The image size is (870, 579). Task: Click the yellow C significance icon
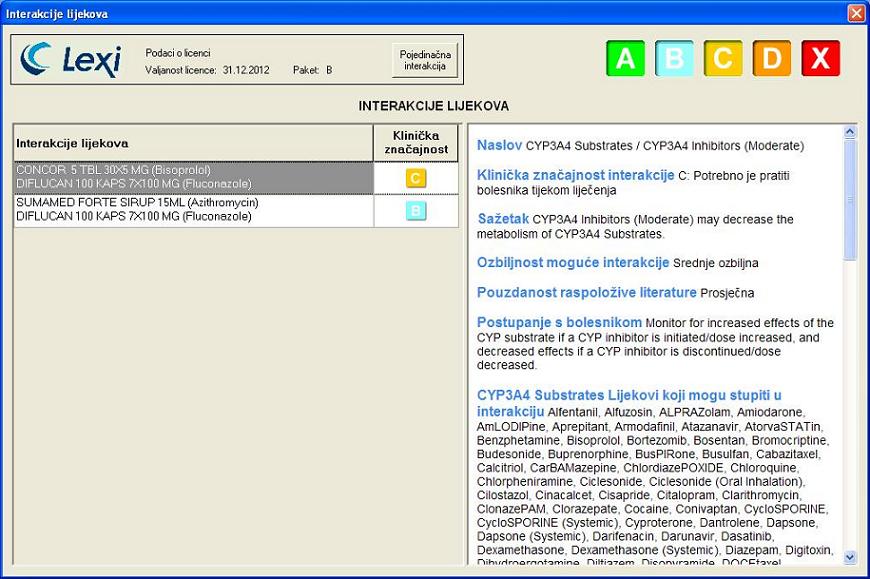[723, 58]
